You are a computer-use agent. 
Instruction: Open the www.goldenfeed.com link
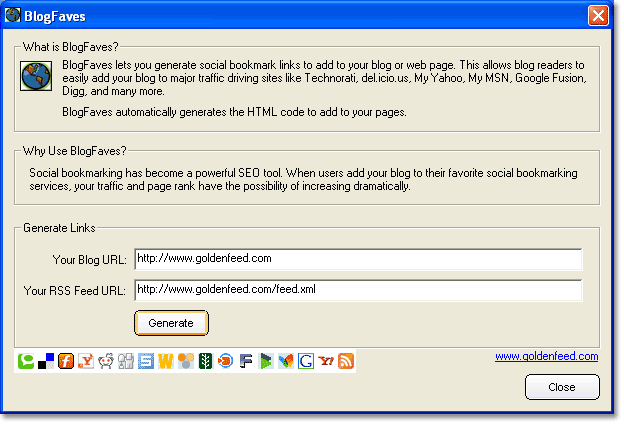pyautogui.click(x=546, y=356)
